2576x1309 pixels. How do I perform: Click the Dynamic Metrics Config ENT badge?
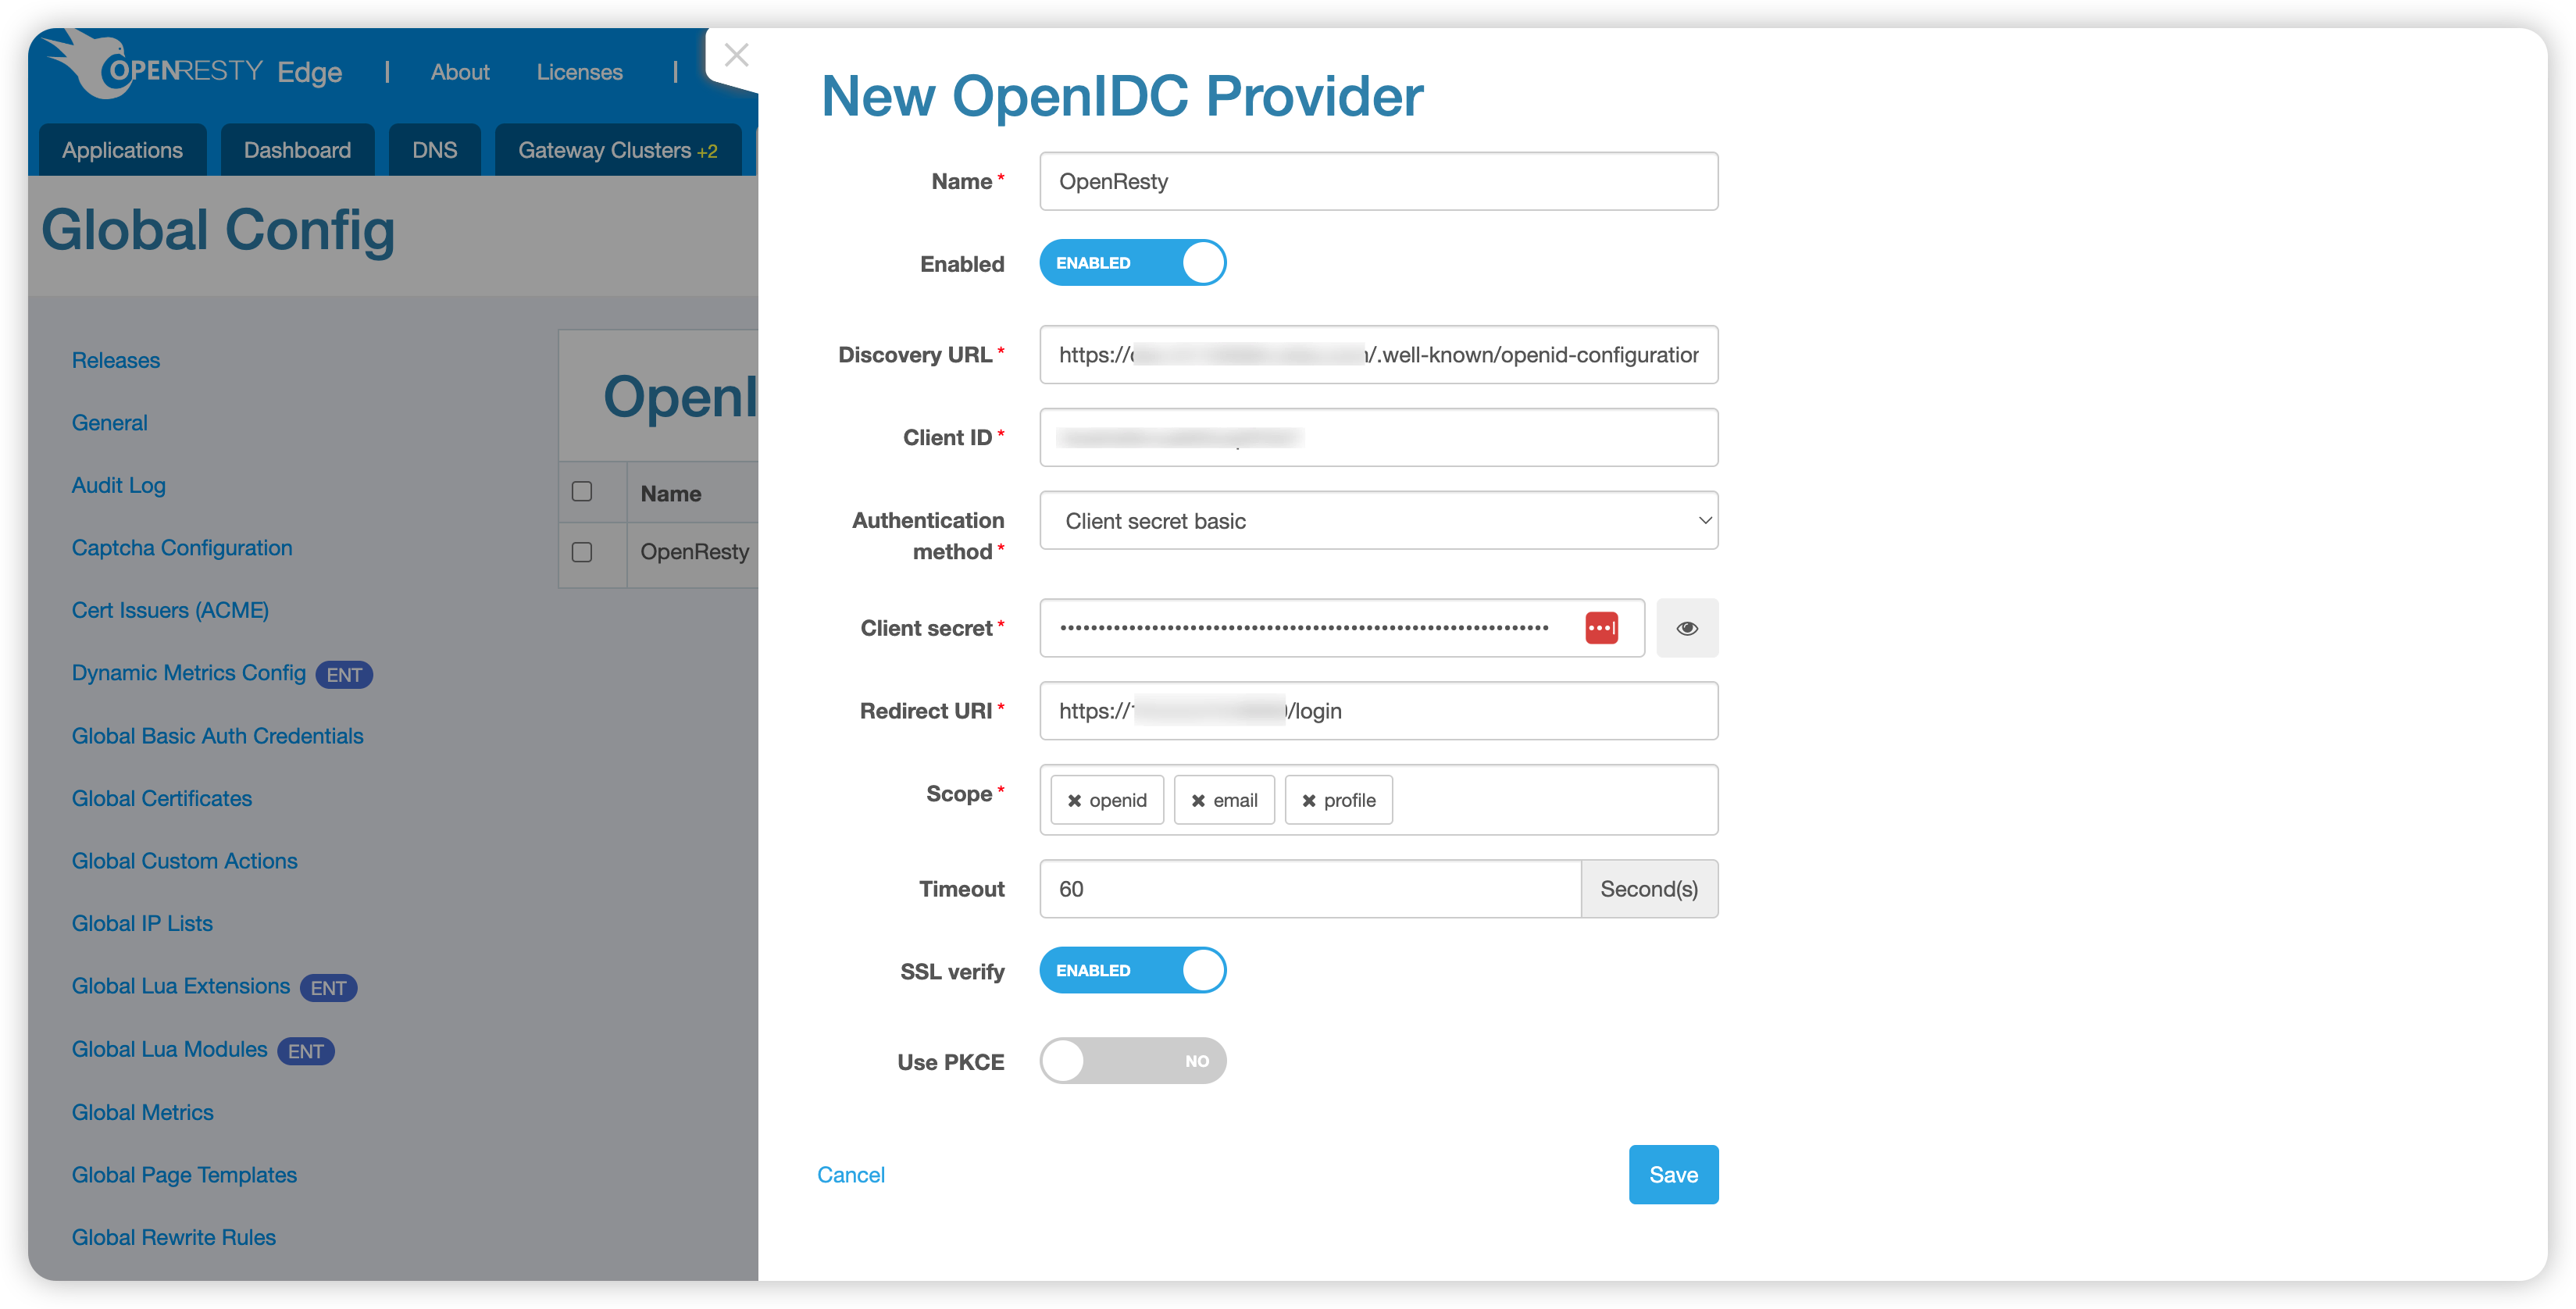pos(344,675)
